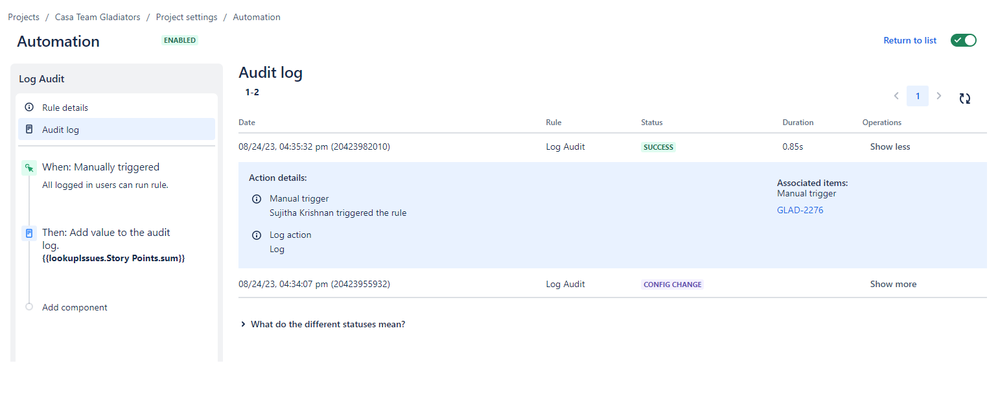Expand What do the different statuses mean

323,324
